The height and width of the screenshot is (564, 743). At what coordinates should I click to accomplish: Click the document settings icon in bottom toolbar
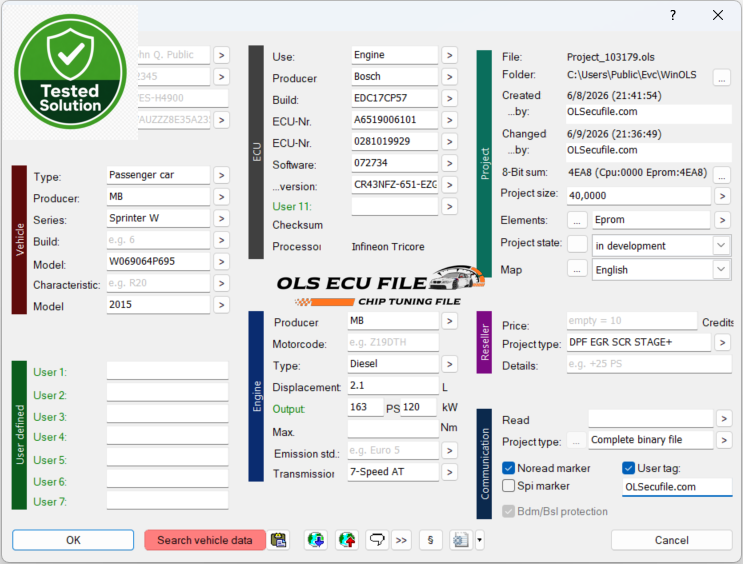[x=461, y=540]
